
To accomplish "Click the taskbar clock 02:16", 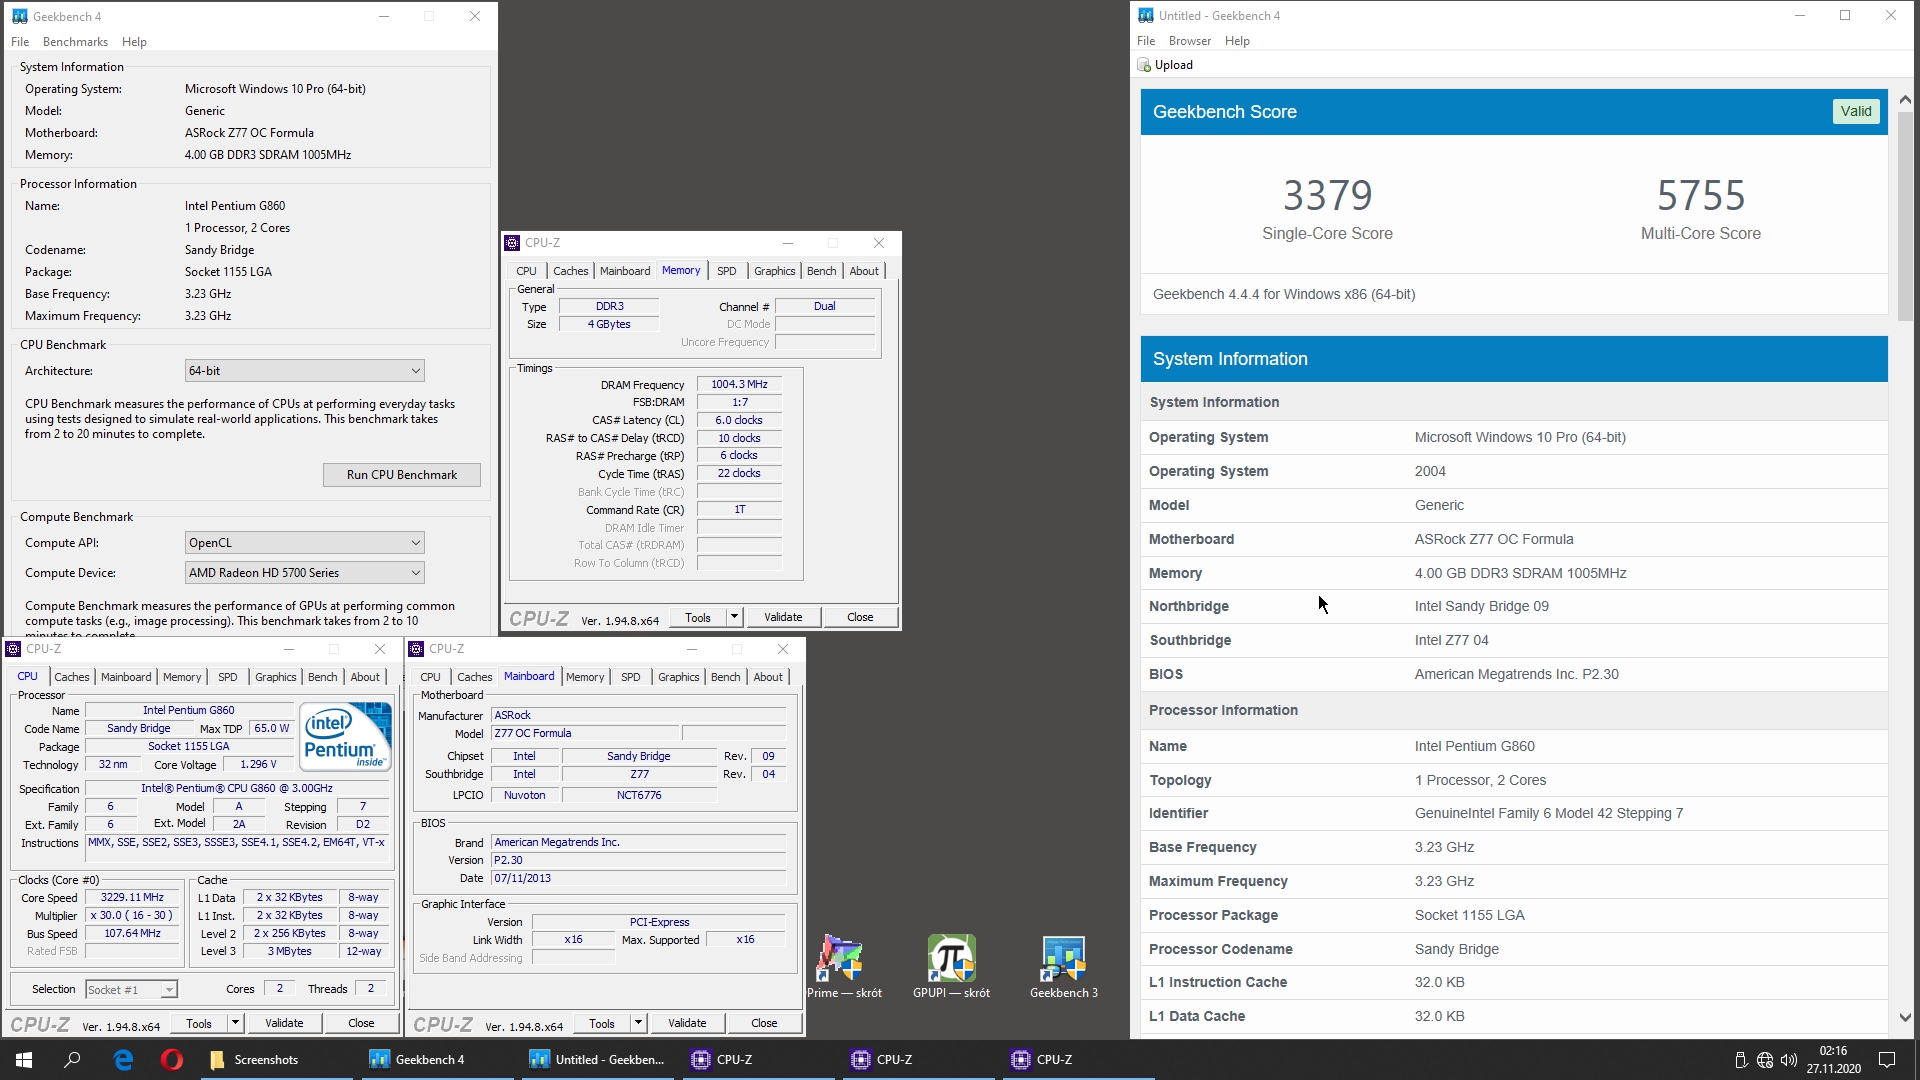I will click(1833, 1060).
